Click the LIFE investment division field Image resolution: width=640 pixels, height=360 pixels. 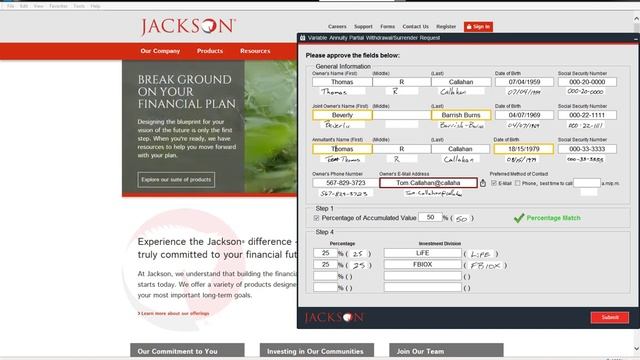(422, 253)
